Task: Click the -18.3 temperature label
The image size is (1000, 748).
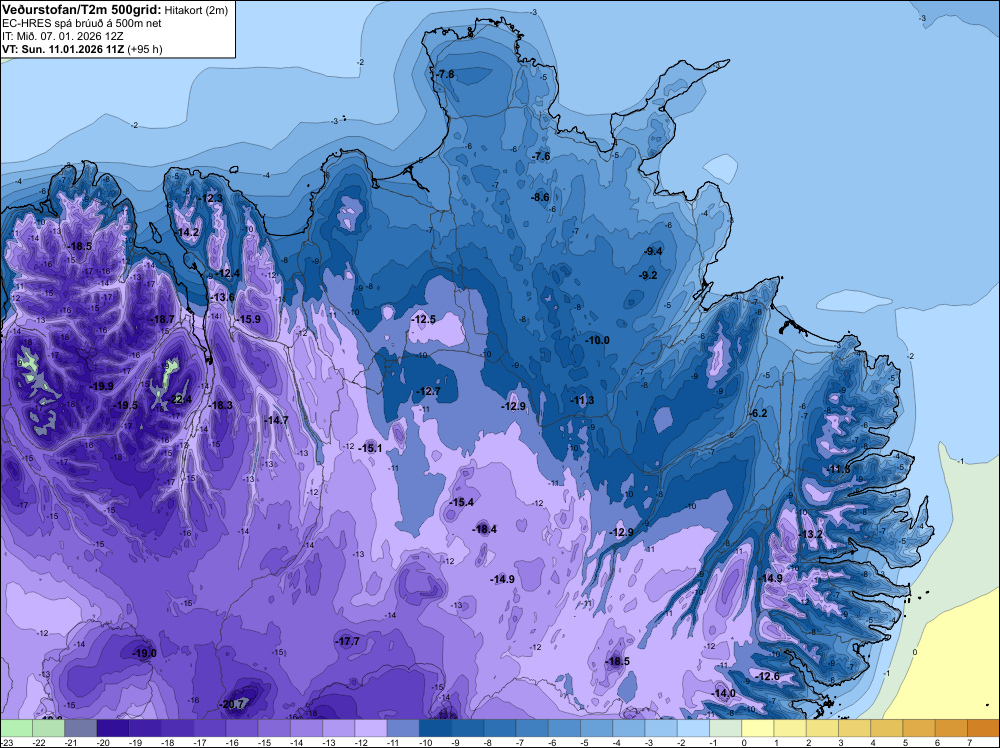Action: 221,406
